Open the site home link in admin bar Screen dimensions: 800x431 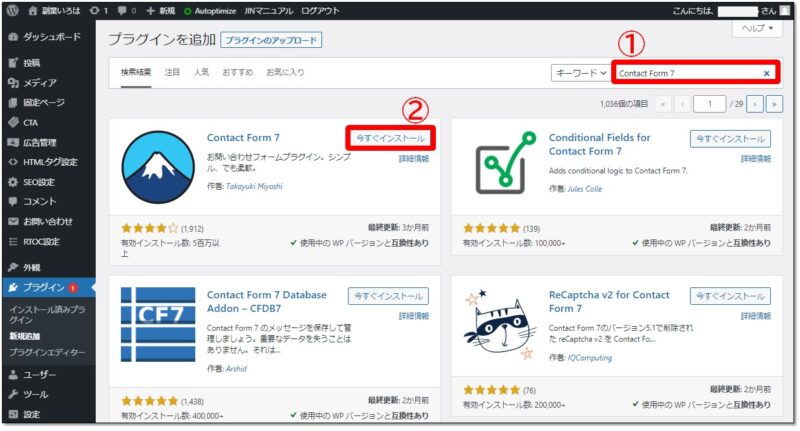click(x=55, y=11)
